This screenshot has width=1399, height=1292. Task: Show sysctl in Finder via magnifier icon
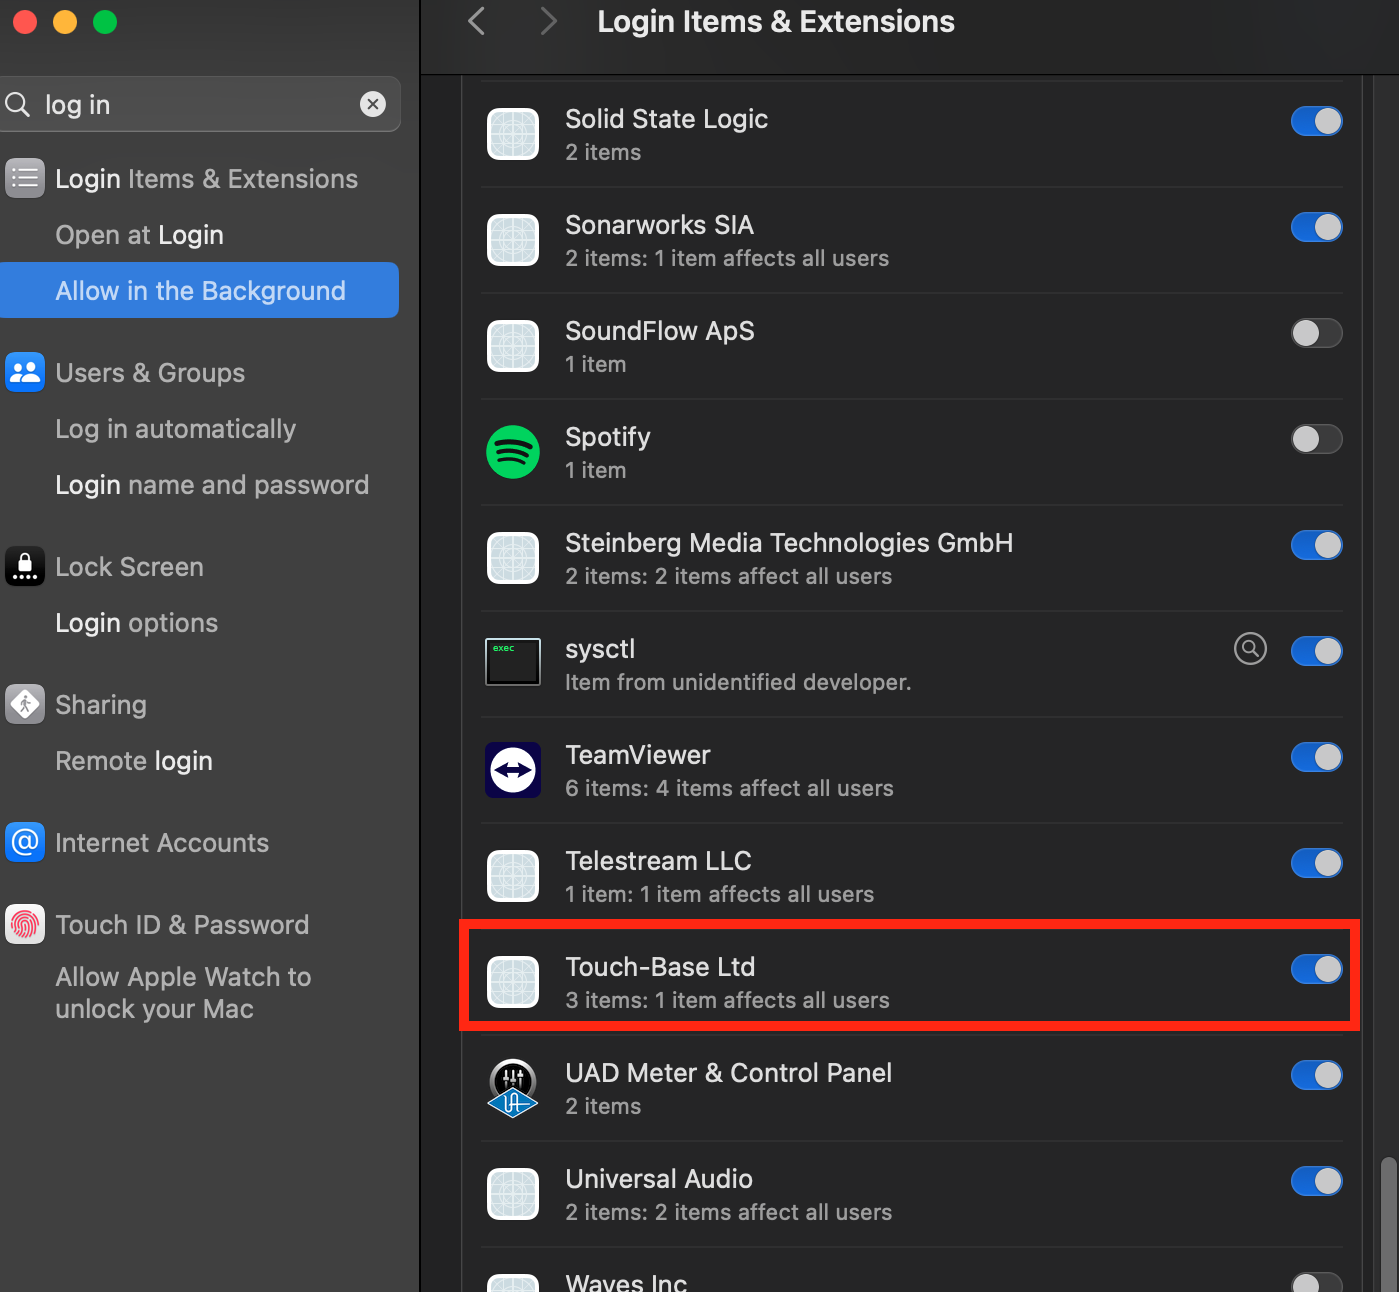click(1250, 649)
